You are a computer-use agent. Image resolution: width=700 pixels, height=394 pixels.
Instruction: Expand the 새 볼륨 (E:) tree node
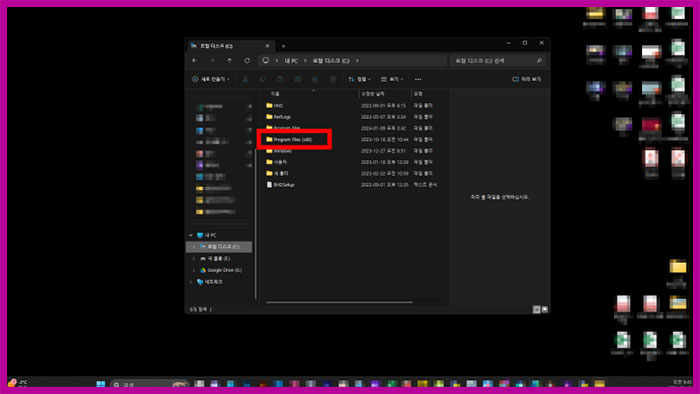pyautogui.click(x=194, y=259)
